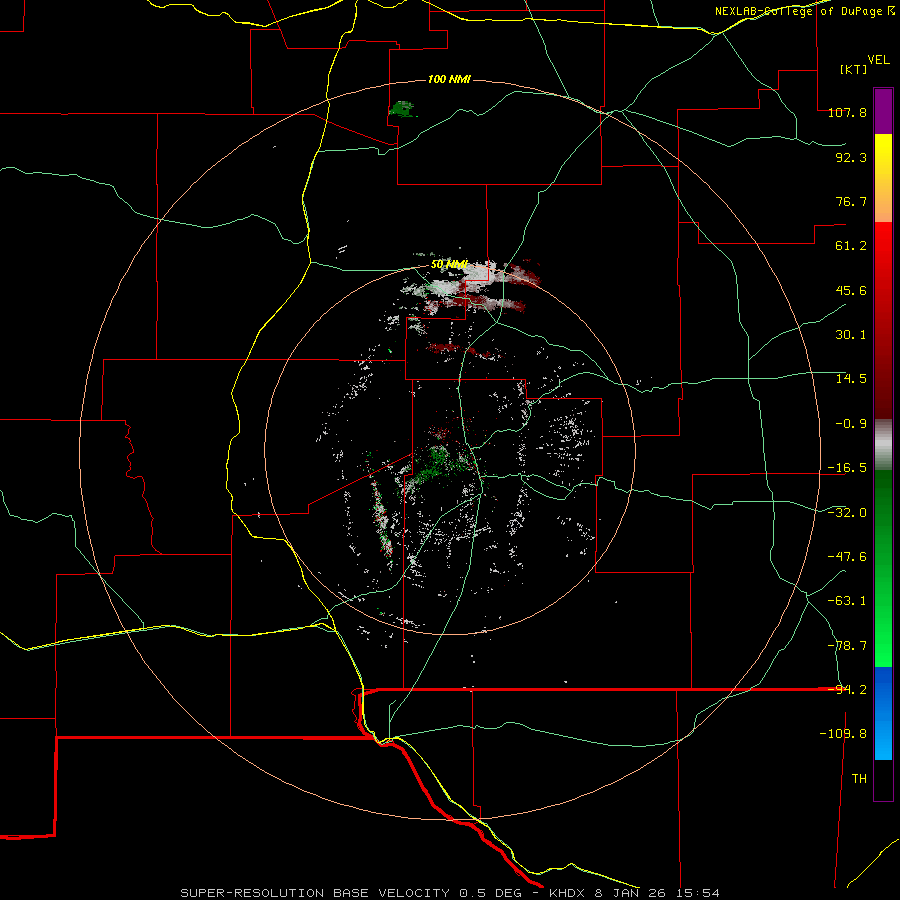Click the isolated green echo near 100 NMI ring
The image size is (900, 900).
[402, 109]
